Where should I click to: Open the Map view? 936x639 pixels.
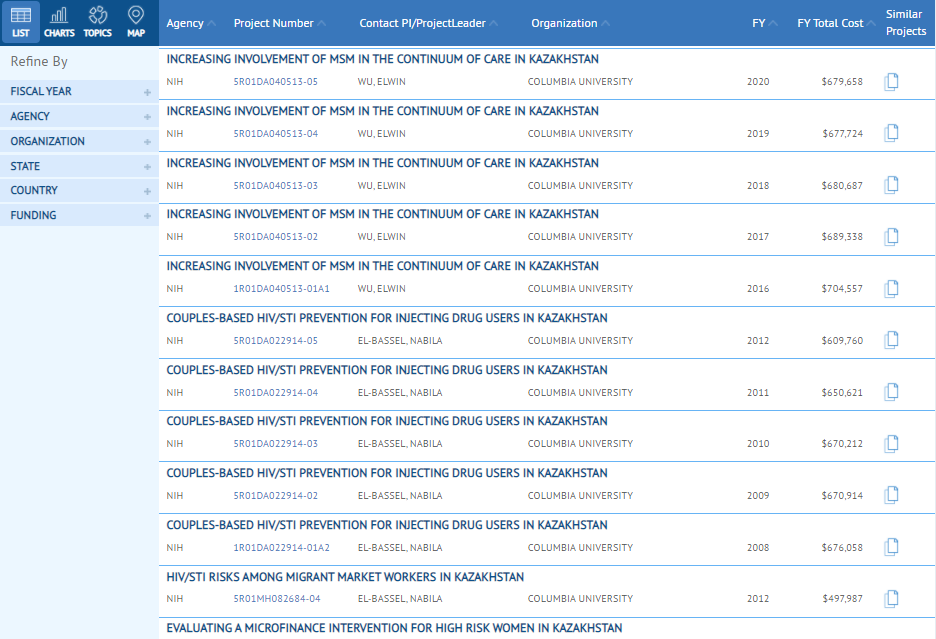[136, 22]
